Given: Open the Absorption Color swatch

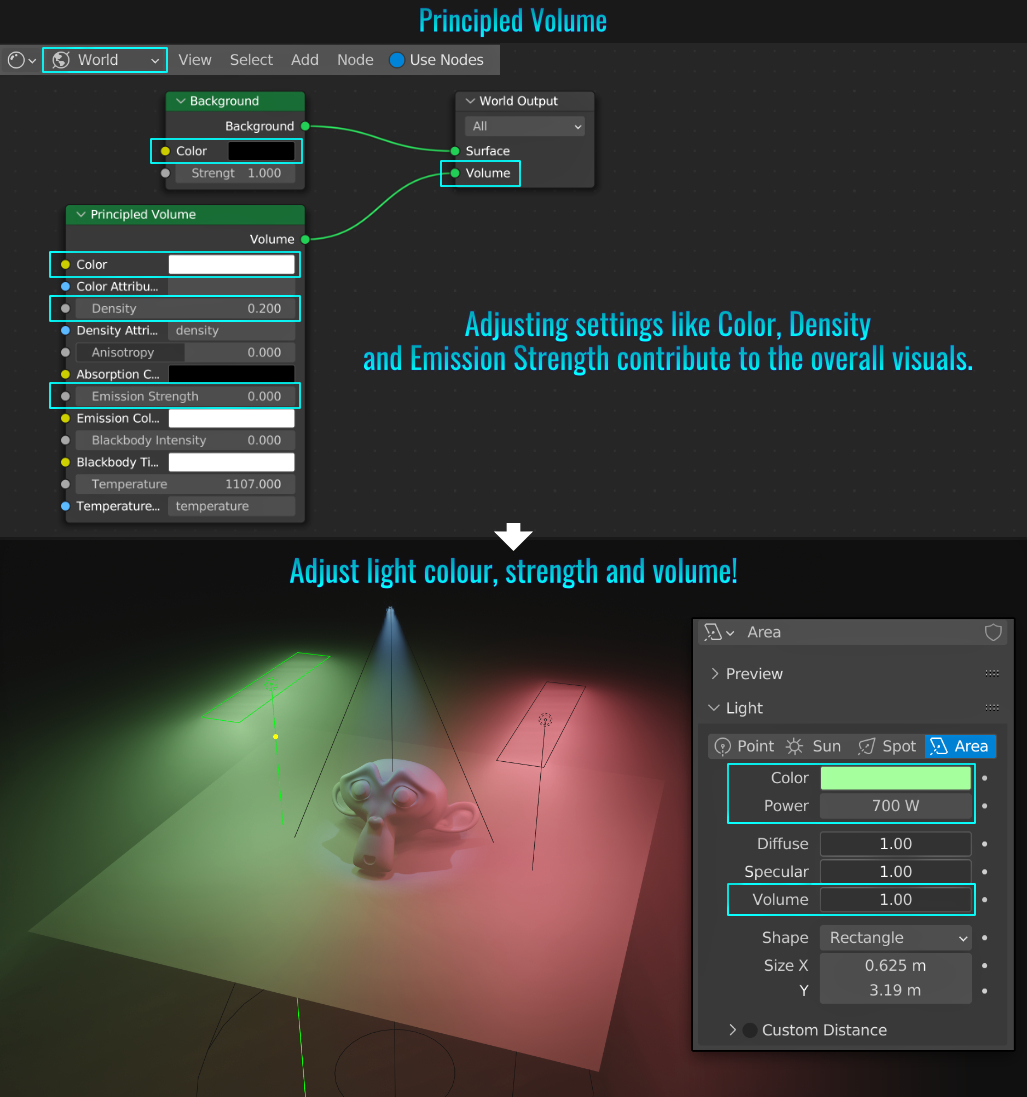Looking at the screenshot, I should 232,374.
